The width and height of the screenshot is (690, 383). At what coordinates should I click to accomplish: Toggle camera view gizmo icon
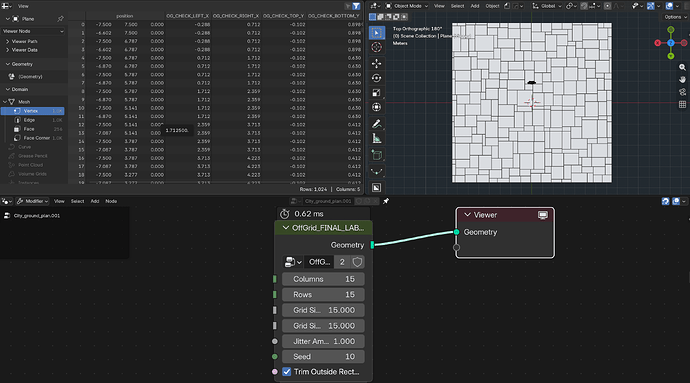click(682, 92)
